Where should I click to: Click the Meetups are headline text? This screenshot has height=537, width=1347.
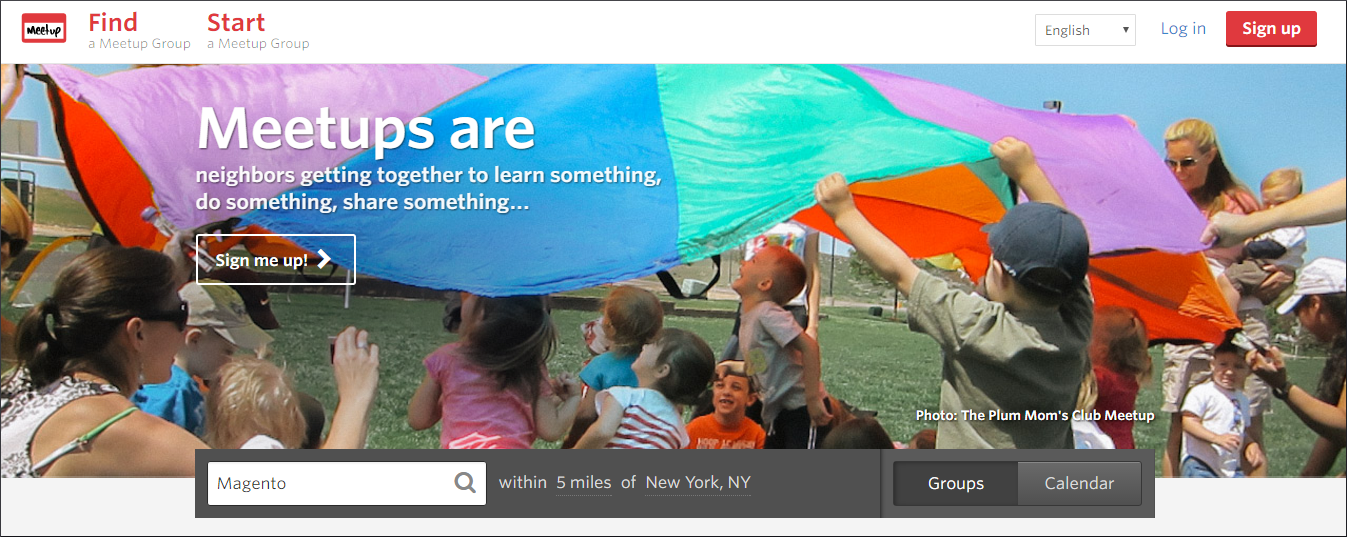pyautogui.click(x=366, y=130)
